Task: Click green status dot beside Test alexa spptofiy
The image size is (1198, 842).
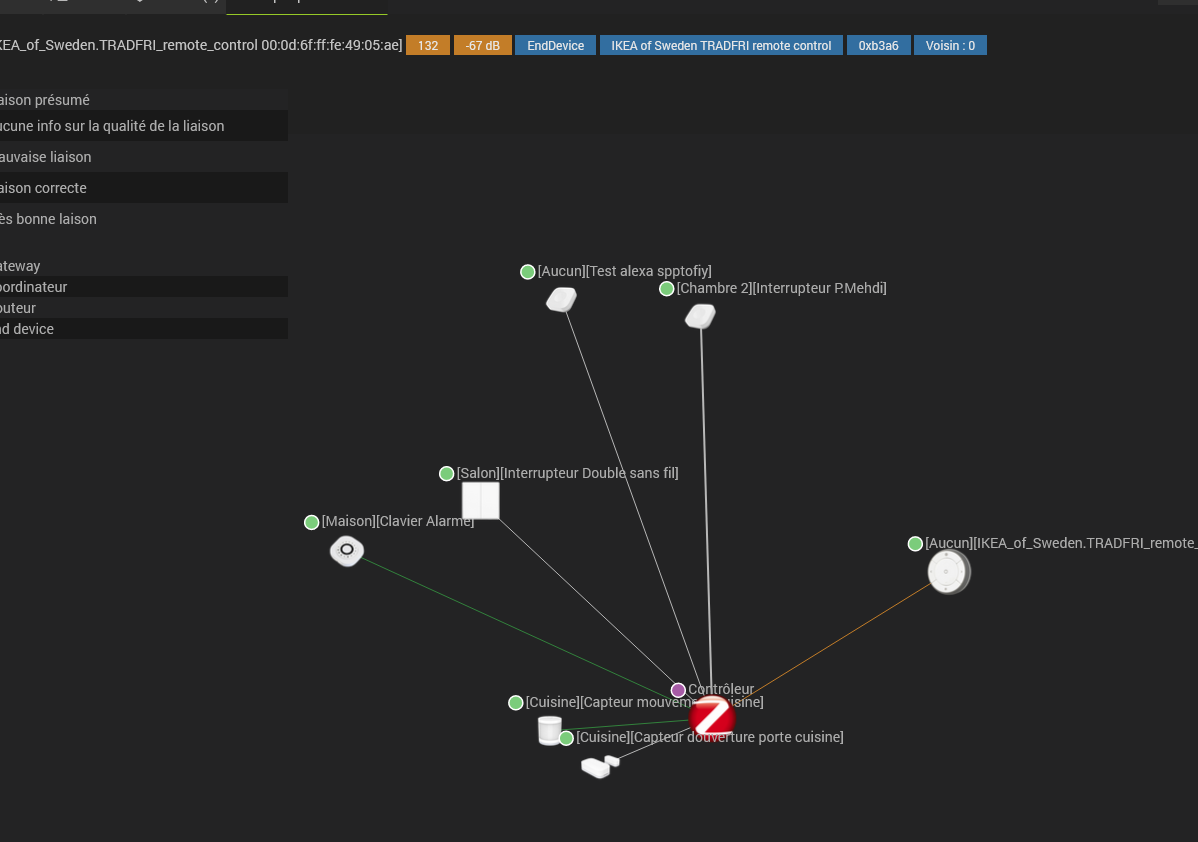Action: pyautogui.click(x=527, y=272)
